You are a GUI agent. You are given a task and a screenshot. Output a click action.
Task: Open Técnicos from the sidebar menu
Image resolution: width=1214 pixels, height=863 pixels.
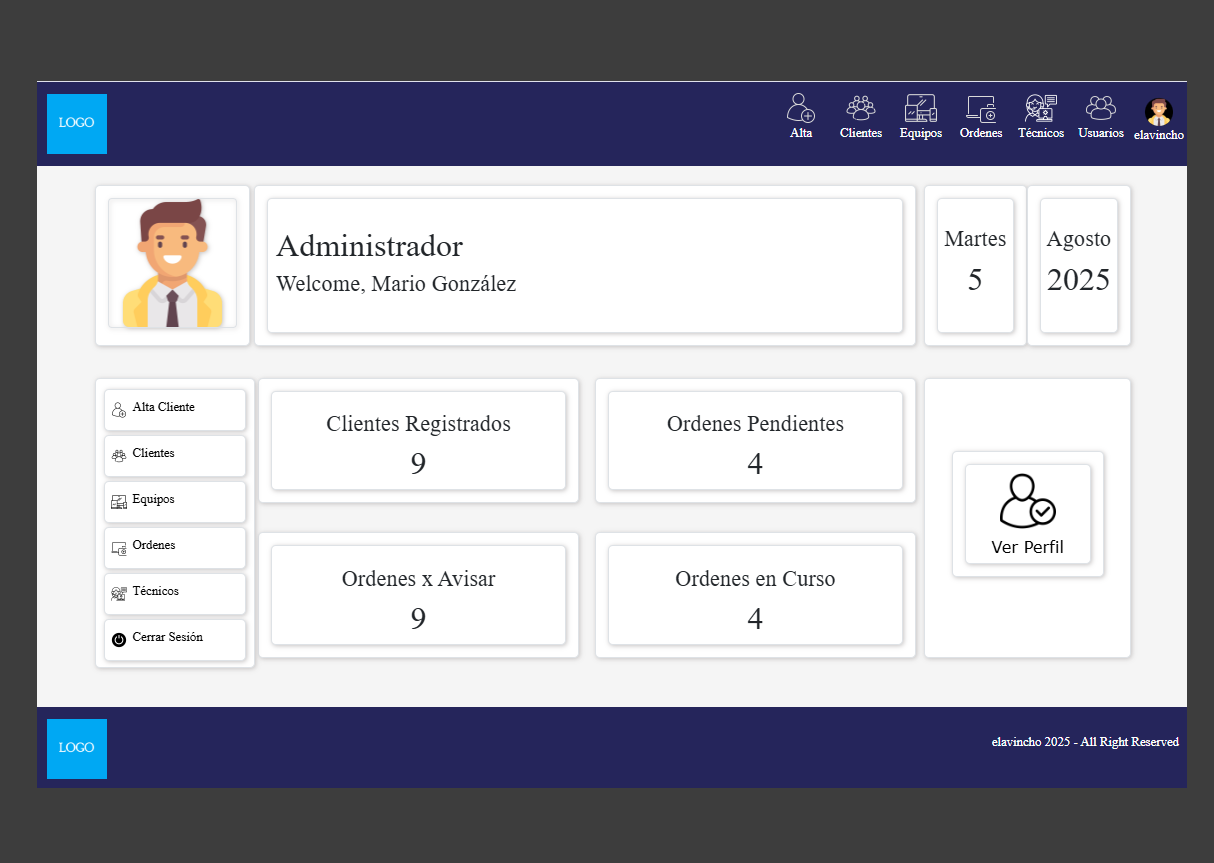(175, 593)
